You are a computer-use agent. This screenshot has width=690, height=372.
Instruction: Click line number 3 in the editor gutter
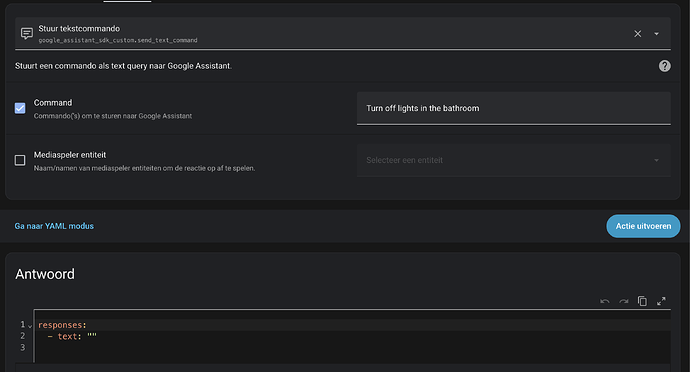tap(23, 347)
